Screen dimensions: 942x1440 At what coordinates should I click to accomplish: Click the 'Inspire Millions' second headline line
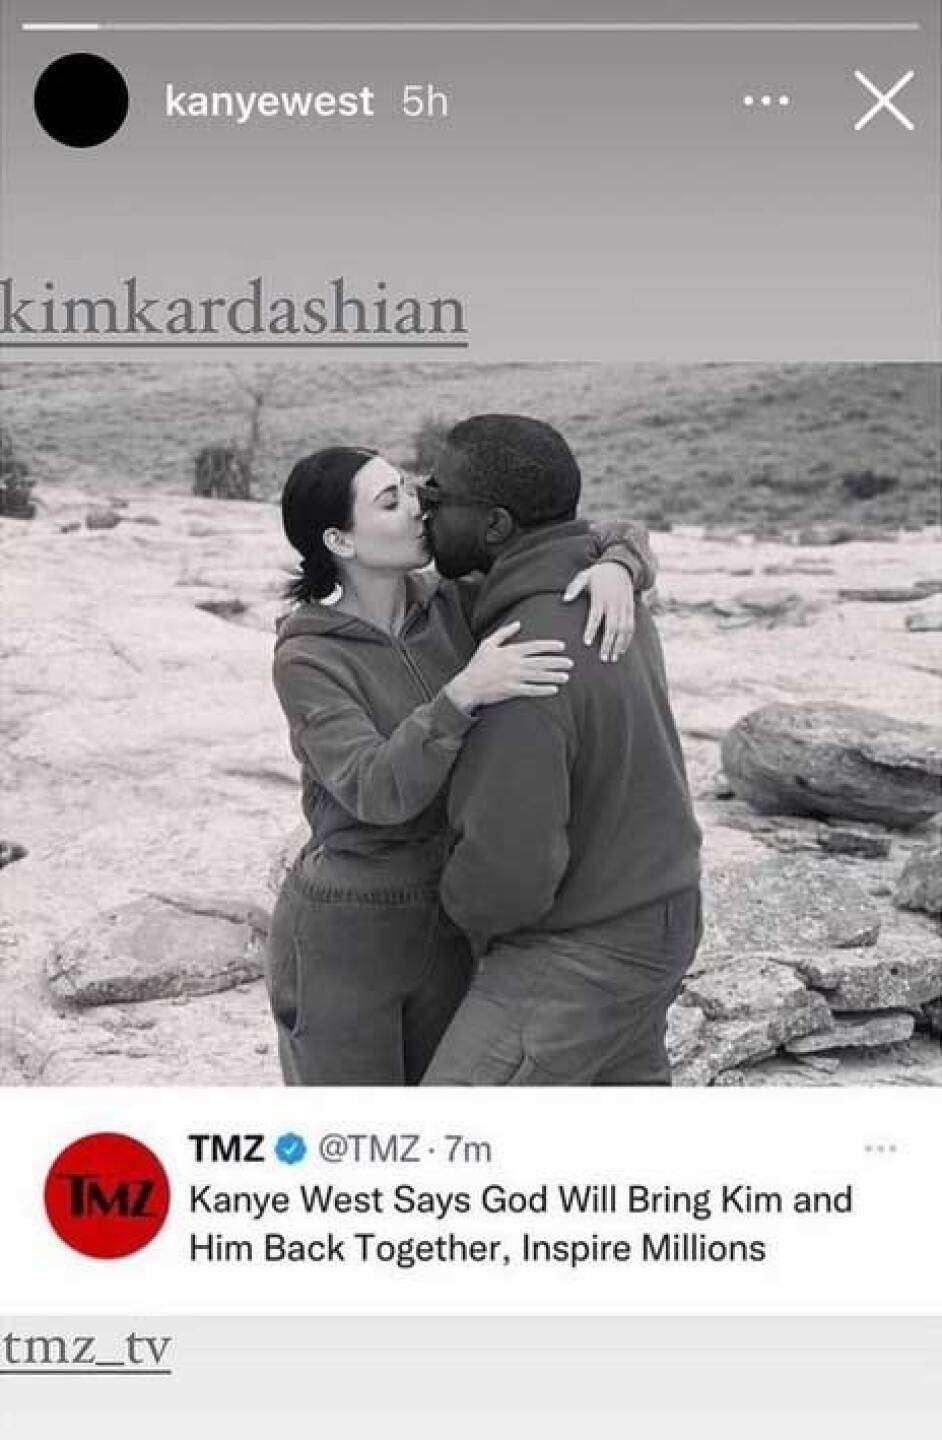coord(478,1248)
